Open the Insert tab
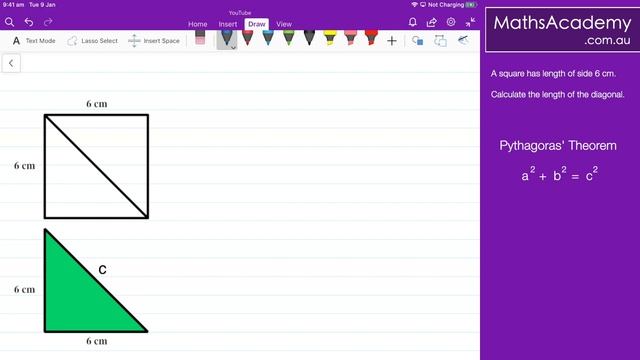Viewport: 640px width, 360px height. (x=228, y=24)
